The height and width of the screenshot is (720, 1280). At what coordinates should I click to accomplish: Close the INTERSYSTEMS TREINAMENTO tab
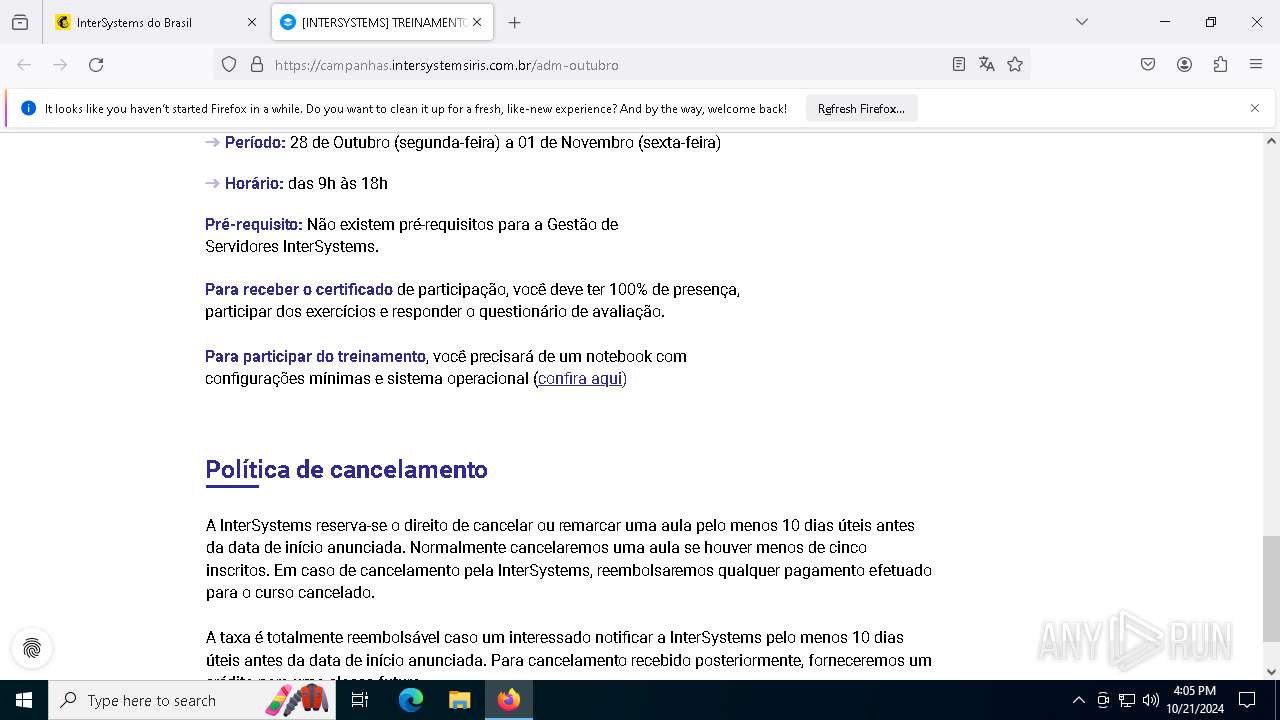point(478,22)
